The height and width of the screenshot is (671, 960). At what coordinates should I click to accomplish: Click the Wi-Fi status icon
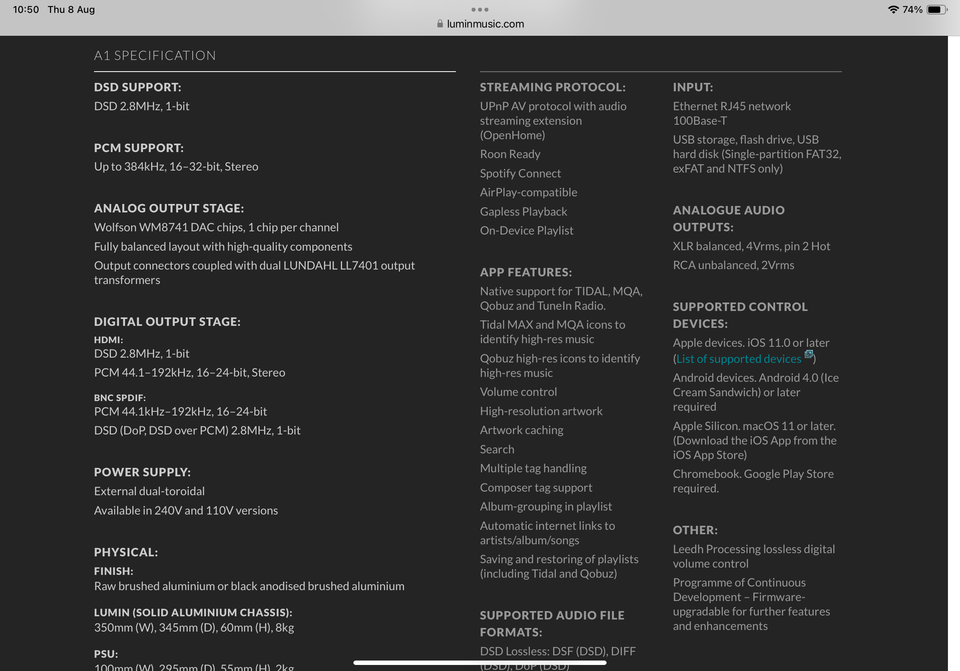tap(893, 9)
